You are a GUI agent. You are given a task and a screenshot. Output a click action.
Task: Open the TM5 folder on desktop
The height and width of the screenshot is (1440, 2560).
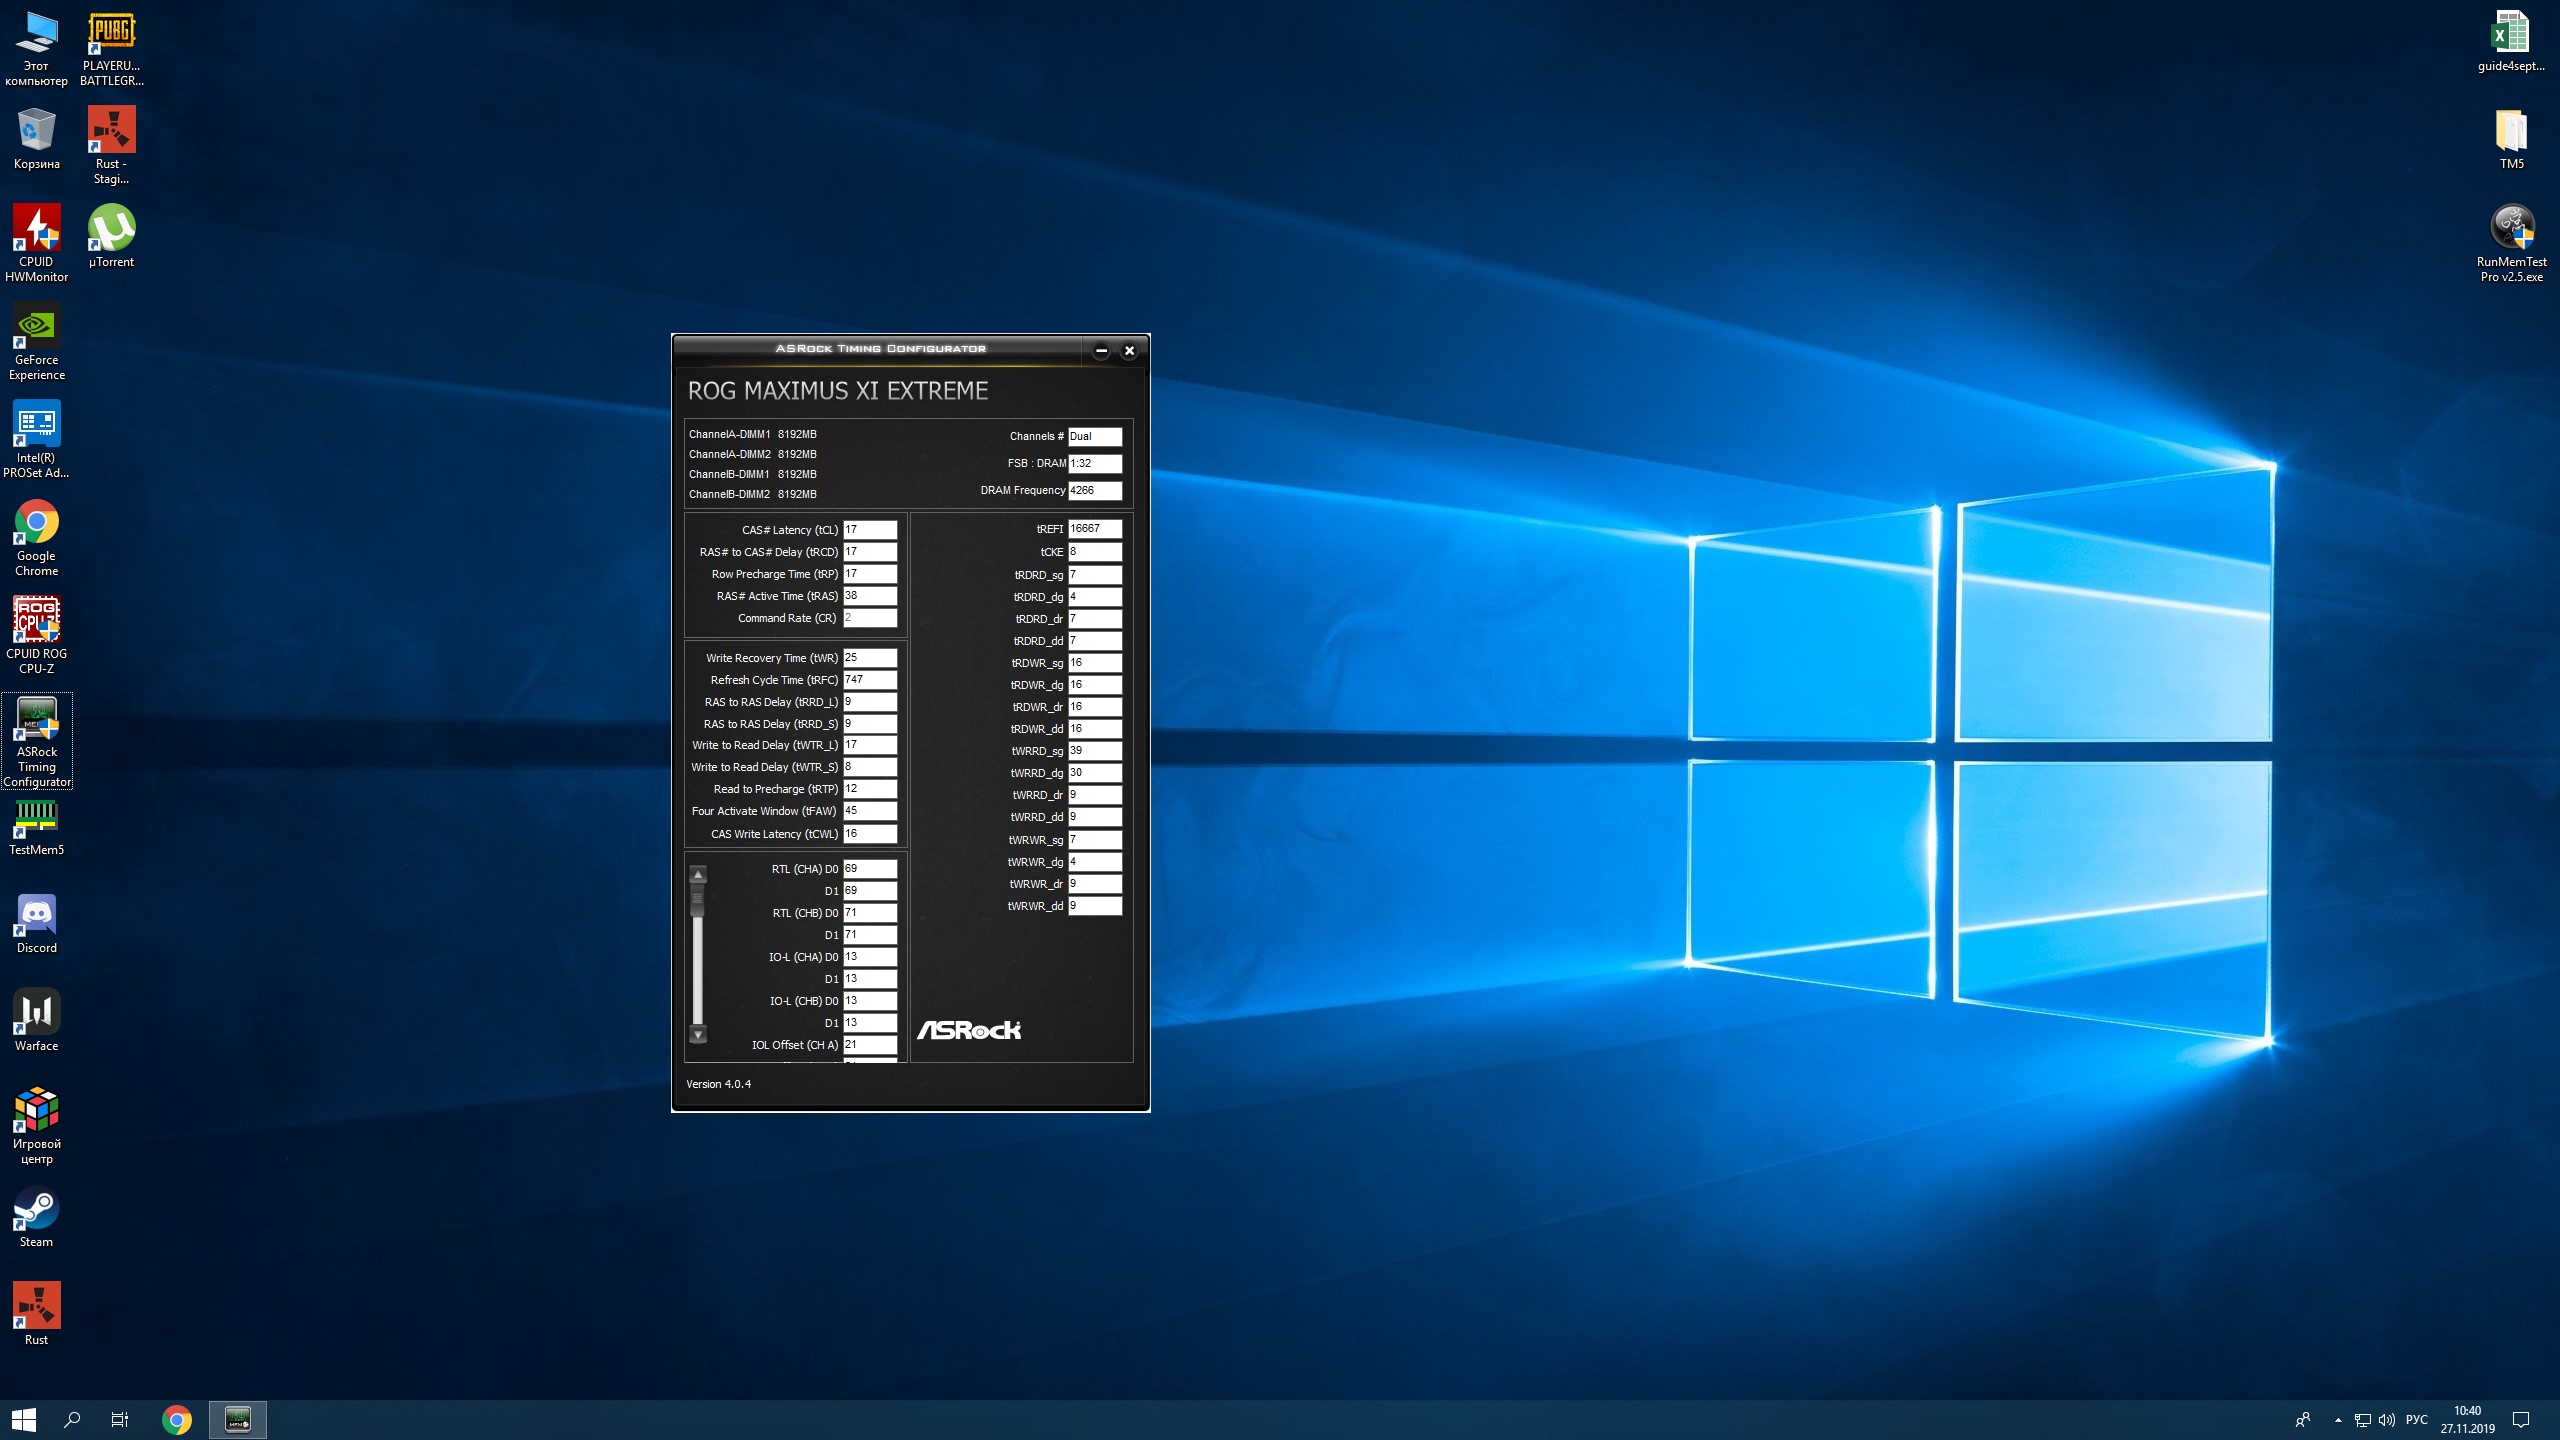click(x=2511, y=139)
